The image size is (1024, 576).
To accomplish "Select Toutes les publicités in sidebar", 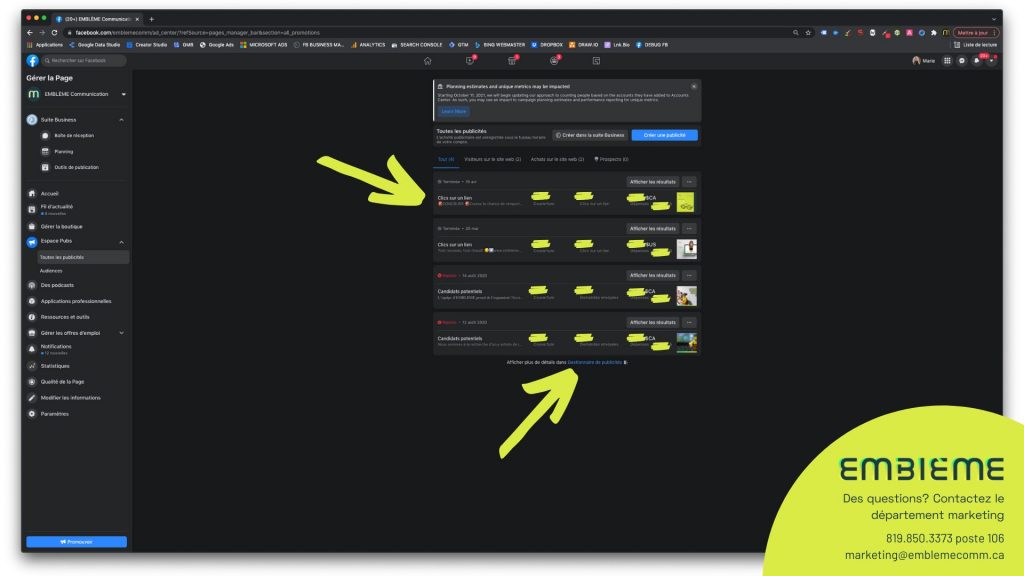I will pyautogui.click(x=82, y=257).
